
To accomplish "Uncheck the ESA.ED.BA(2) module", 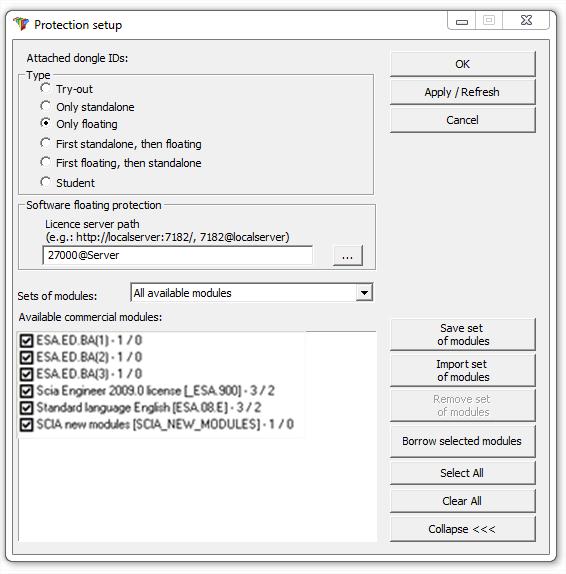I will [26, 357].
